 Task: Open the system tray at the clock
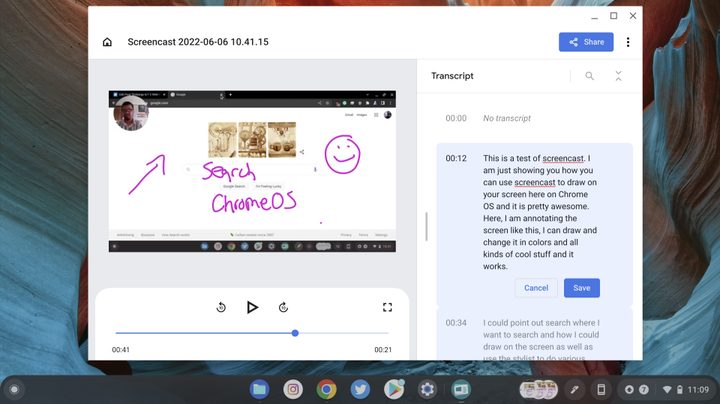click(687, 390)
